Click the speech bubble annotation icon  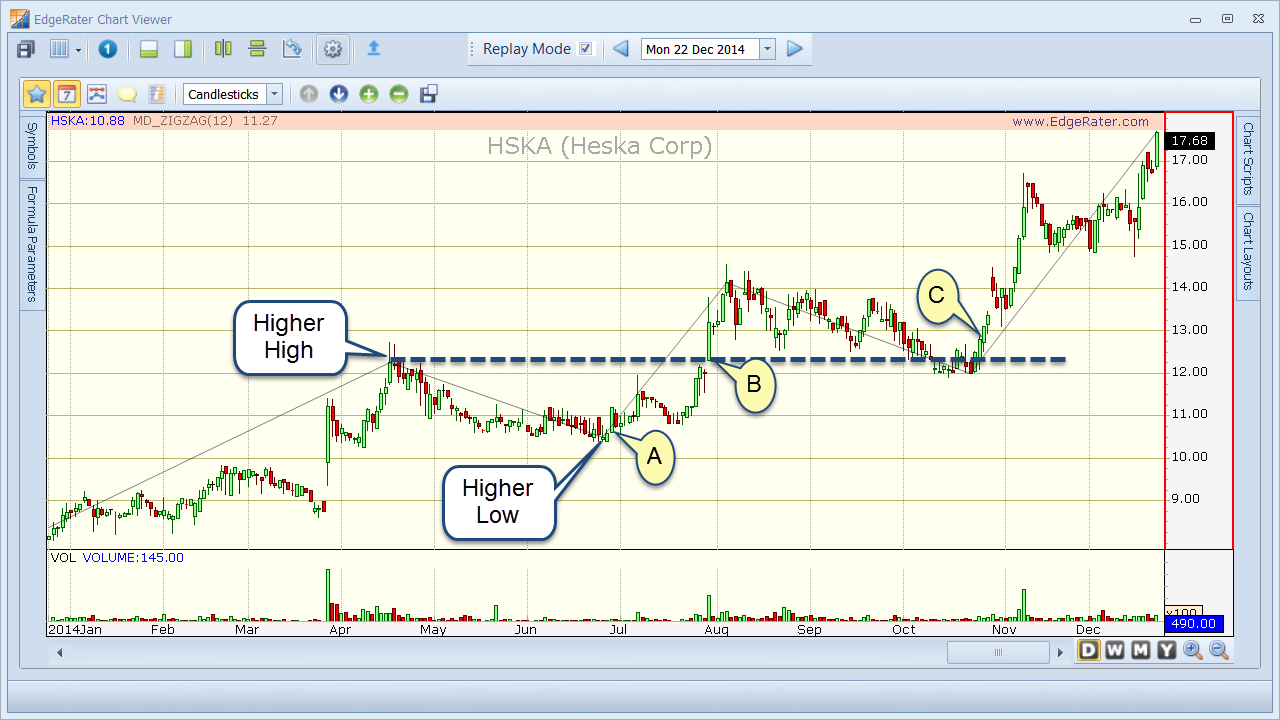click(127, 95)
